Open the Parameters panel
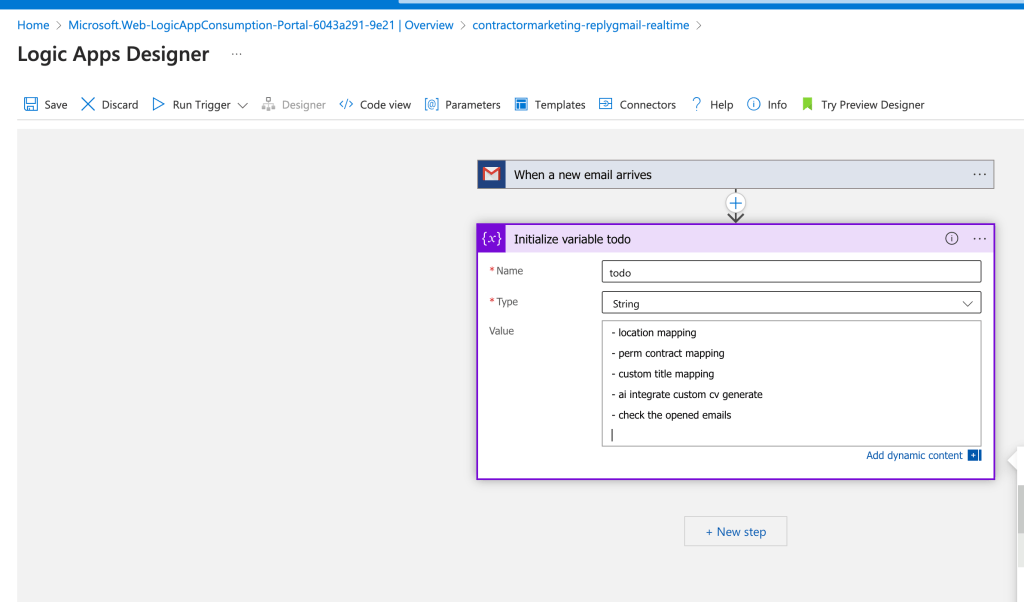 [x=473, y=104]
